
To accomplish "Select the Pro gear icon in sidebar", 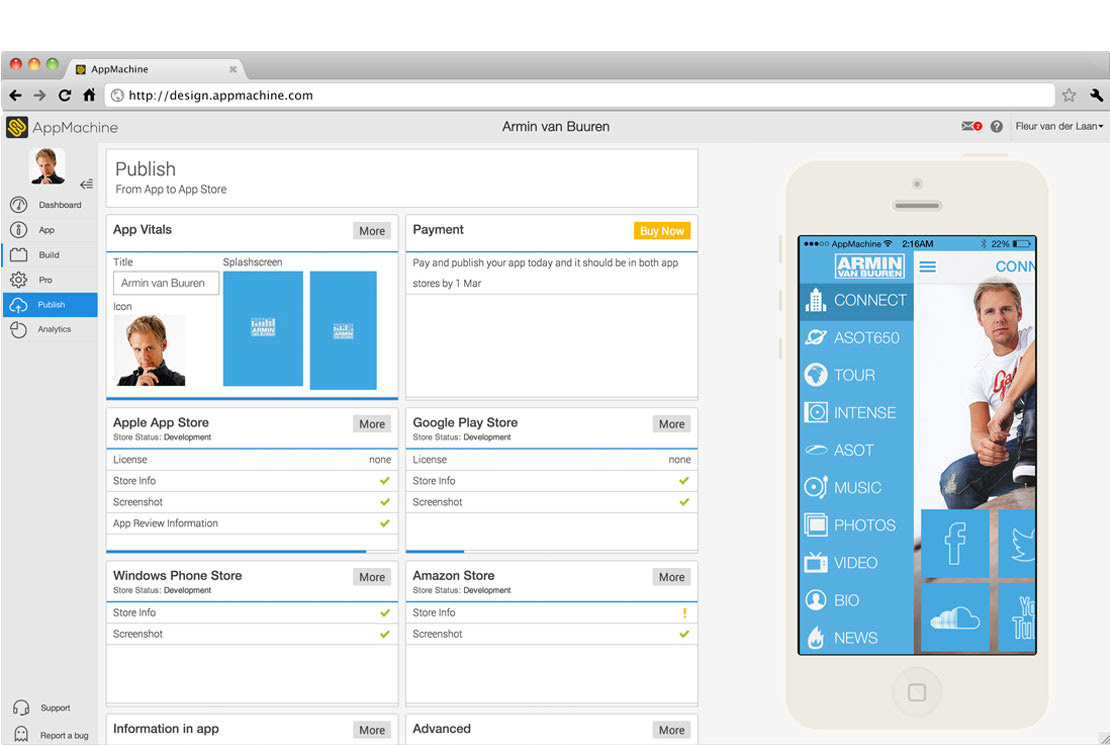I will pyautogui.click(x=18, y=280).
